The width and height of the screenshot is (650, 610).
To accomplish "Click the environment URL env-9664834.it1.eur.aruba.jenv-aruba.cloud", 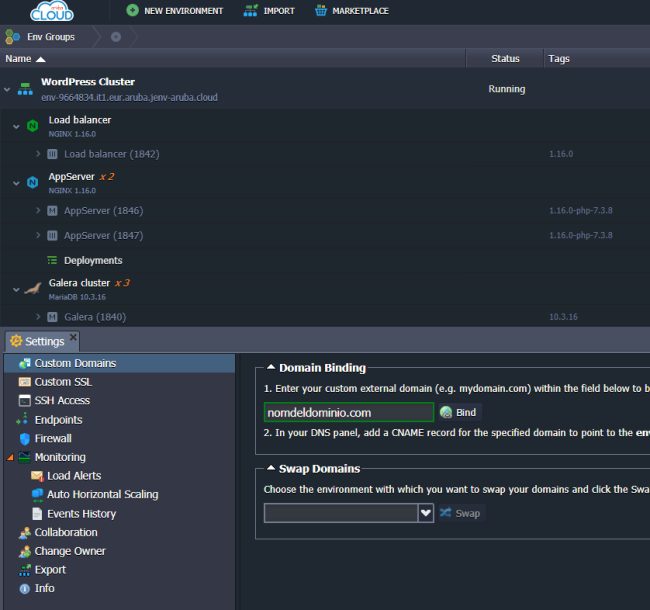I will pos(129,97).
